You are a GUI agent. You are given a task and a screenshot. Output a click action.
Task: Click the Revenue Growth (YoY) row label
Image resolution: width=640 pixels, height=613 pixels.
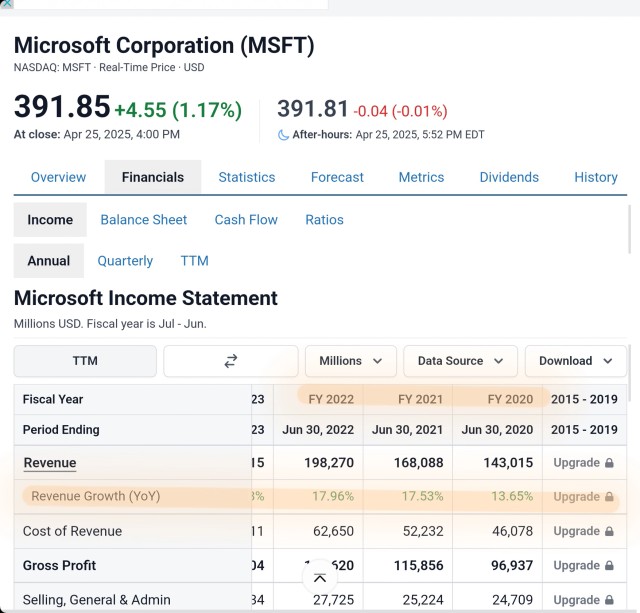[96, 496]
